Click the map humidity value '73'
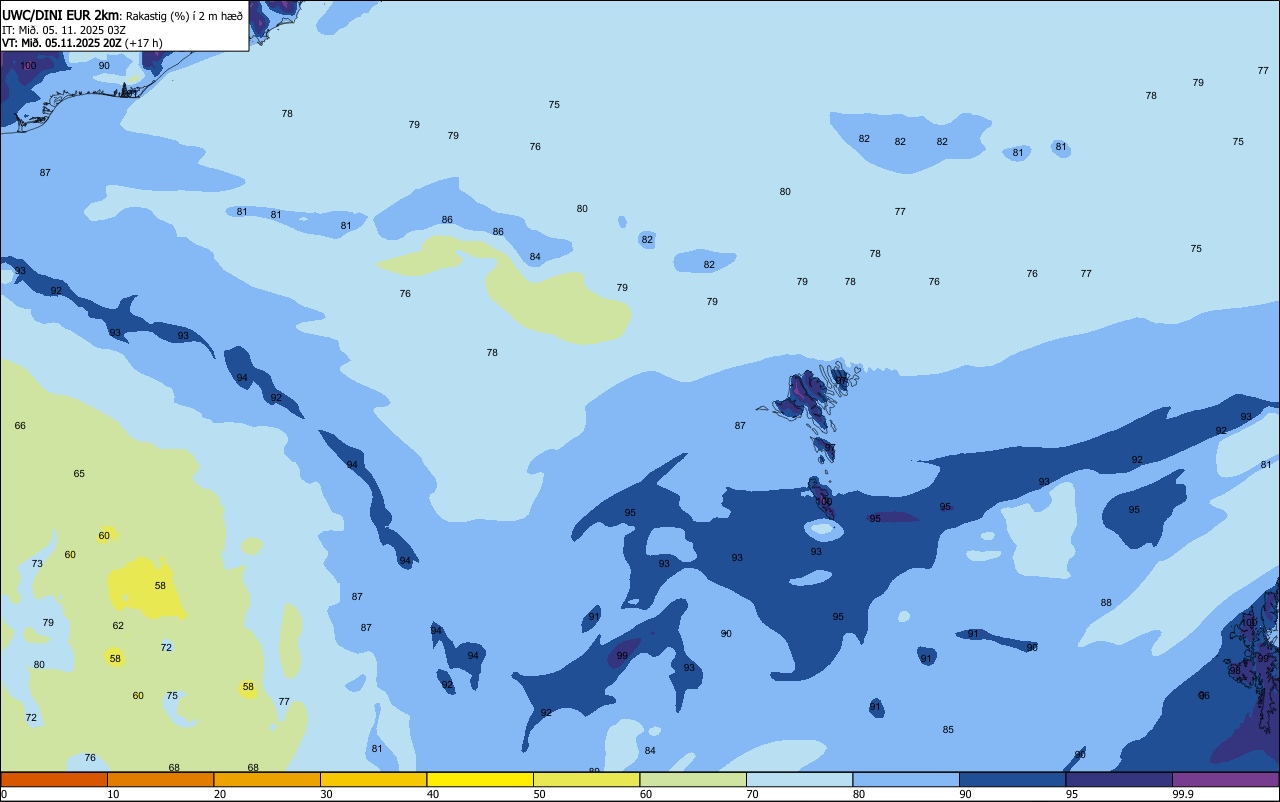 pos(37,564)
